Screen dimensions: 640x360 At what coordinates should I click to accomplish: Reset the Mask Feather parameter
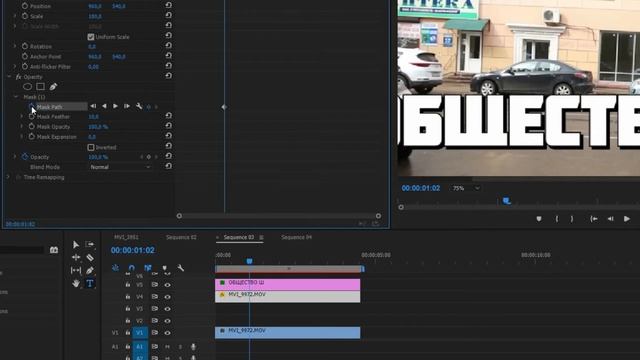tap(168, 116)
